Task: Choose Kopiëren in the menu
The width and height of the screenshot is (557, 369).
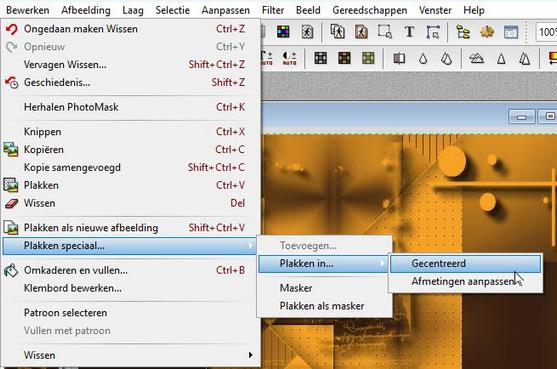Action: 131,150
